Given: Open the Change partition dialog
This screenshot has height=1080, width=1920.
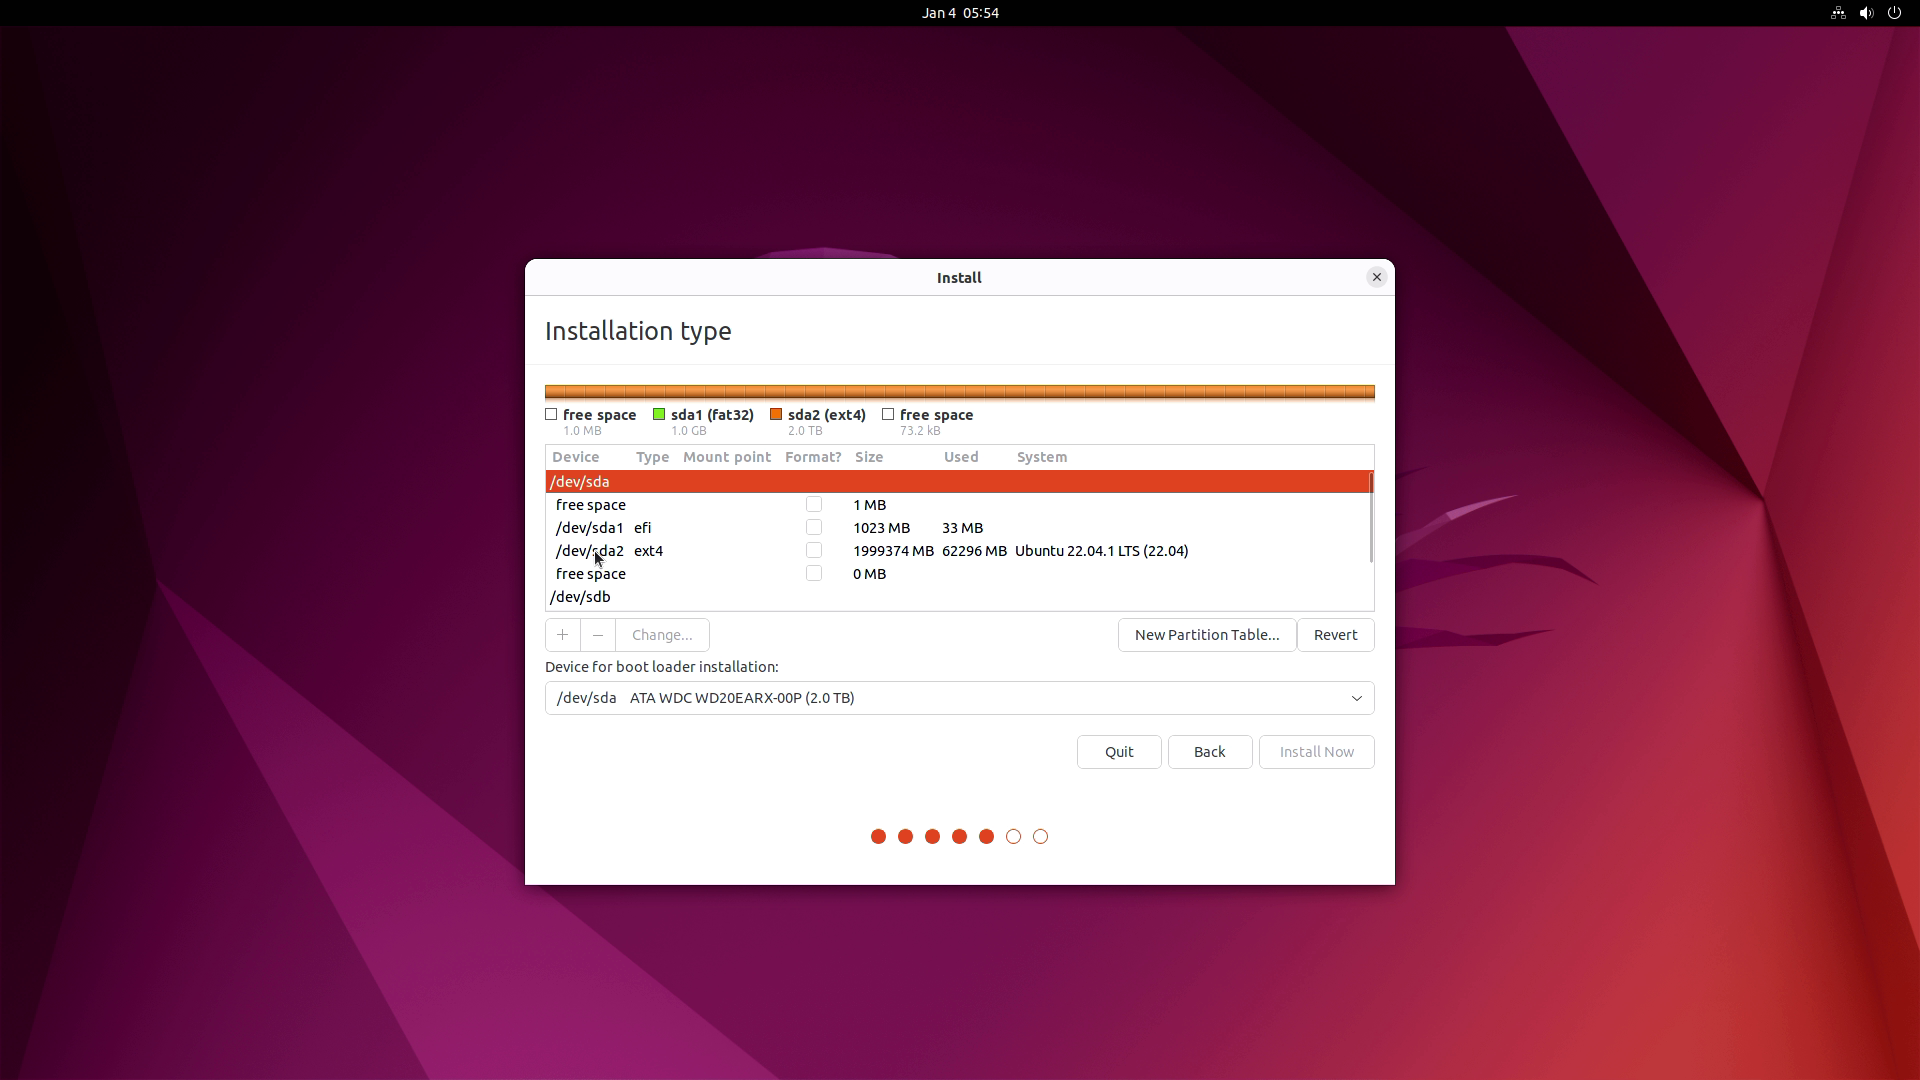Looking at the screenshot, I should coord(662,635).
